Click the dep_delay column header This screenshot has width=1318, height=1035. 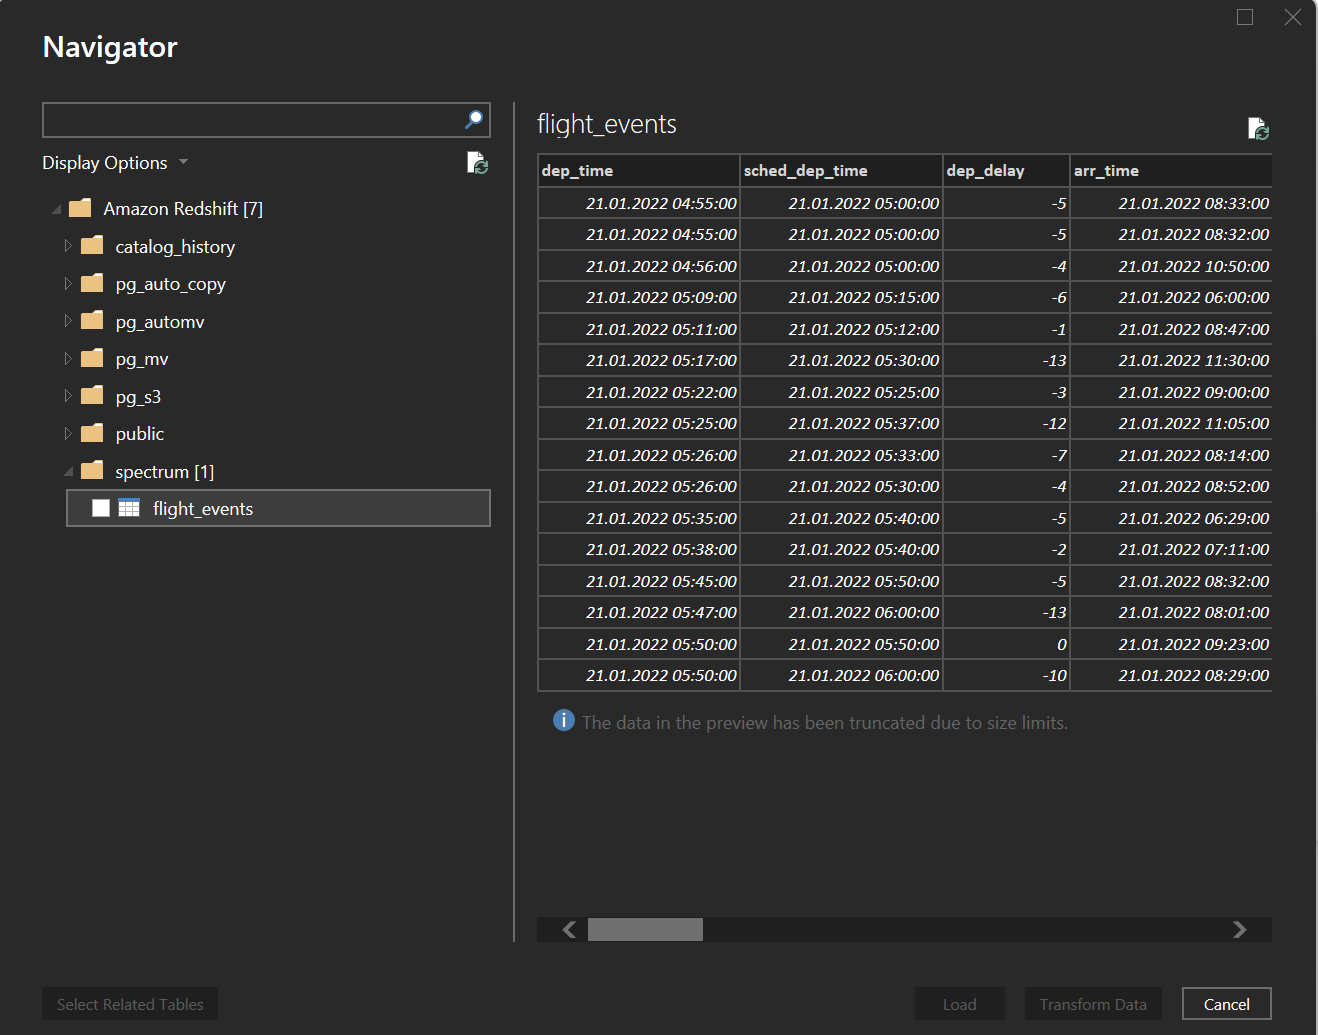coord(1006,170)
